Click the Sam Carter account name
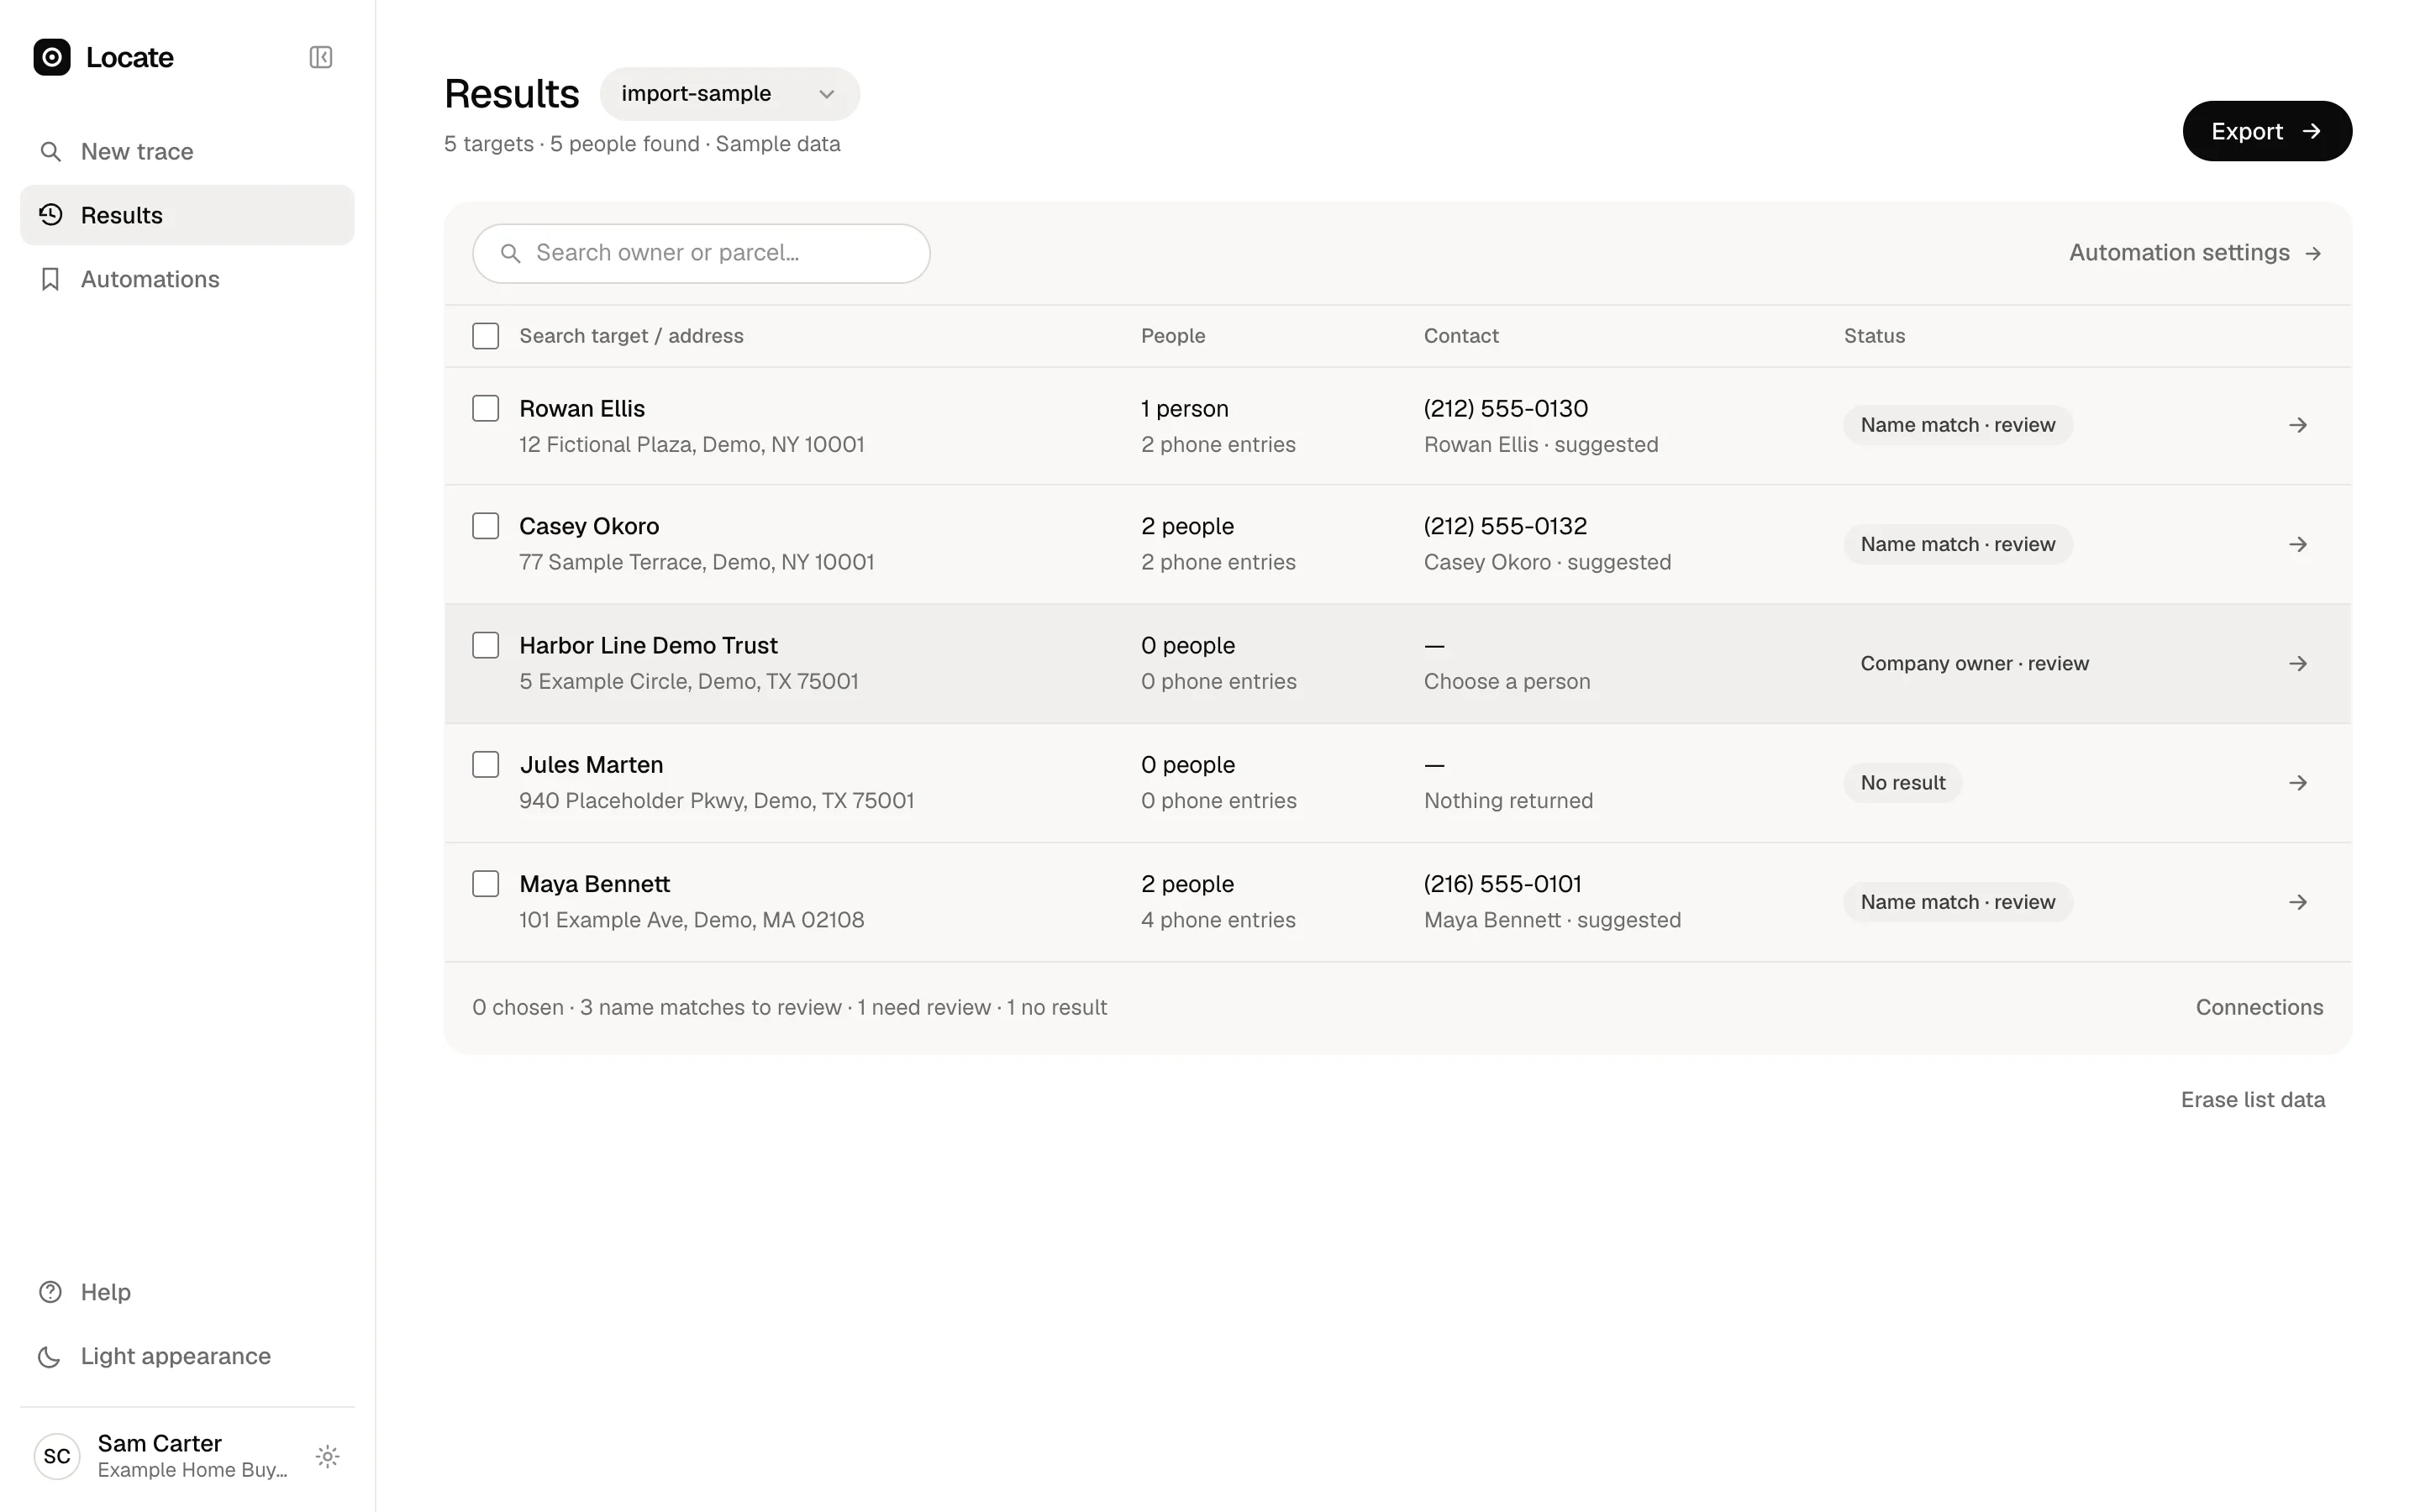Image resolution: width=2420 pixels, height=1512 pixels. pos(160,1443)
